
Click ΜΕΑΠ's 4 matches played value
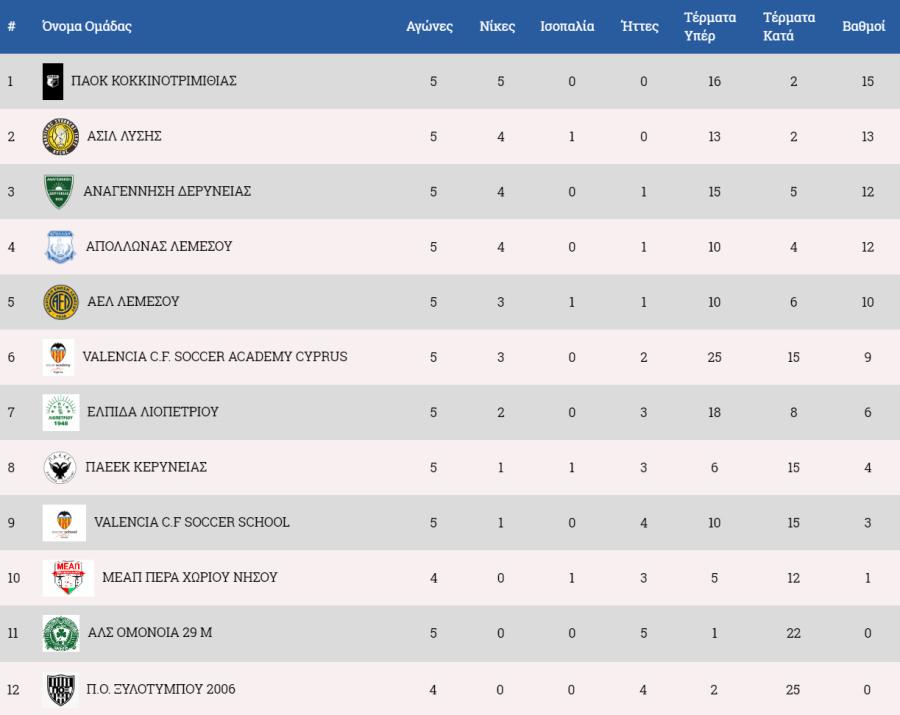[433, 578]
